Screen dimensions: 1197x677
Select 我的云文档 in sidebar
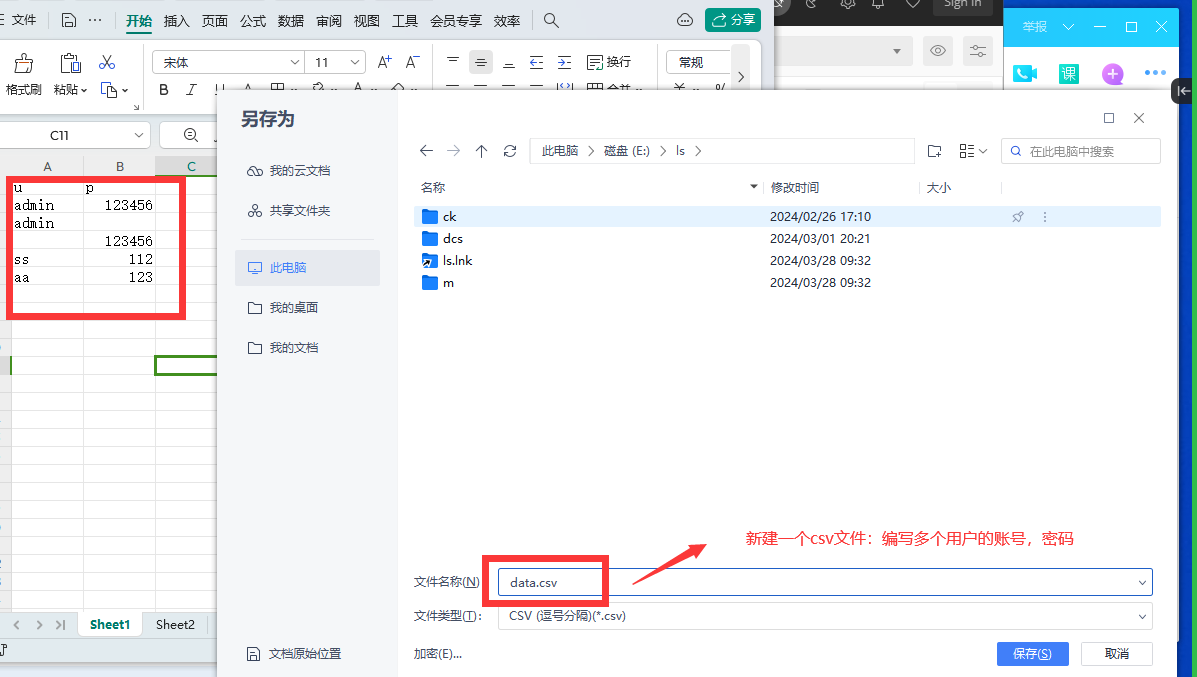coord(289,170)
